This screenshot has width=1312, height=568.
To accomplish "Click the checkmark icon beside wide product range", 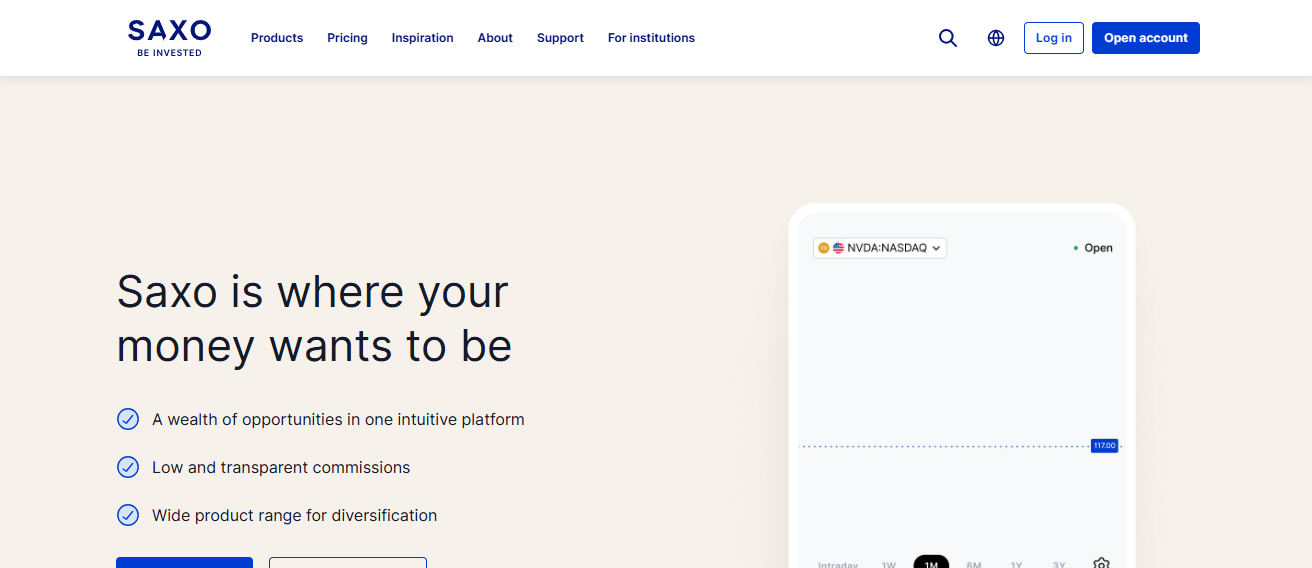I will pyautogui.click(x=128, y=515).
